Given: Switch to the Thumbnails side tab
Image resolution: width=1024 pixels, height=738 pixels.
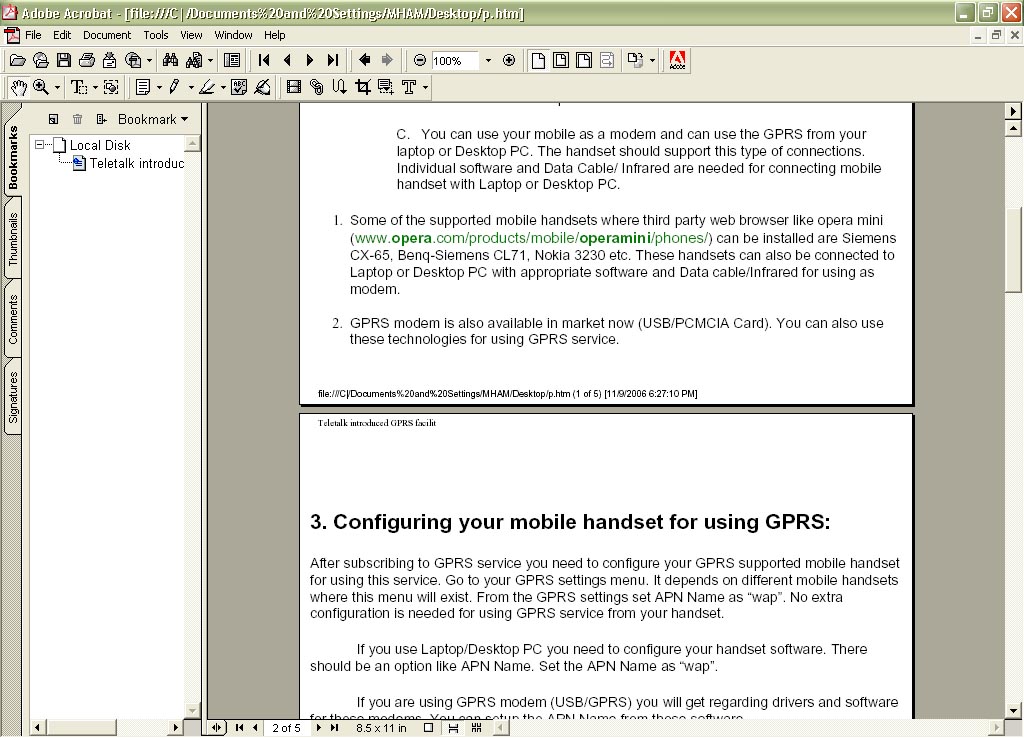Looking at the screenshot, I should pos(13,239).
